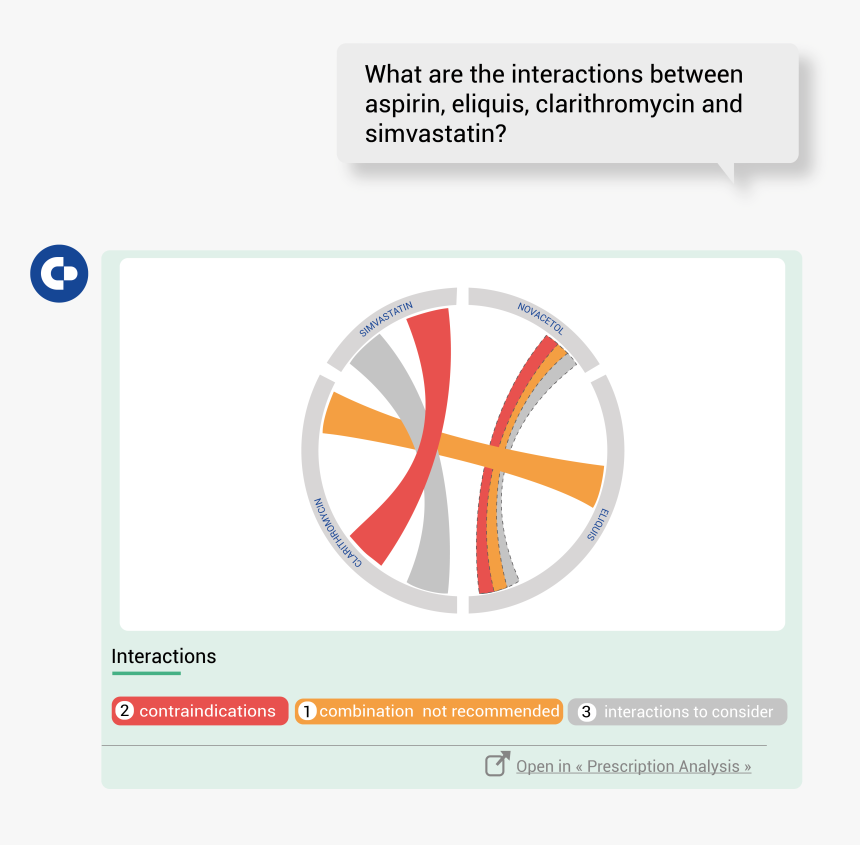Click the number 2 contraindications count badge
The width and height of the screenshot is (860, 845).
click(x=125, y=711)
